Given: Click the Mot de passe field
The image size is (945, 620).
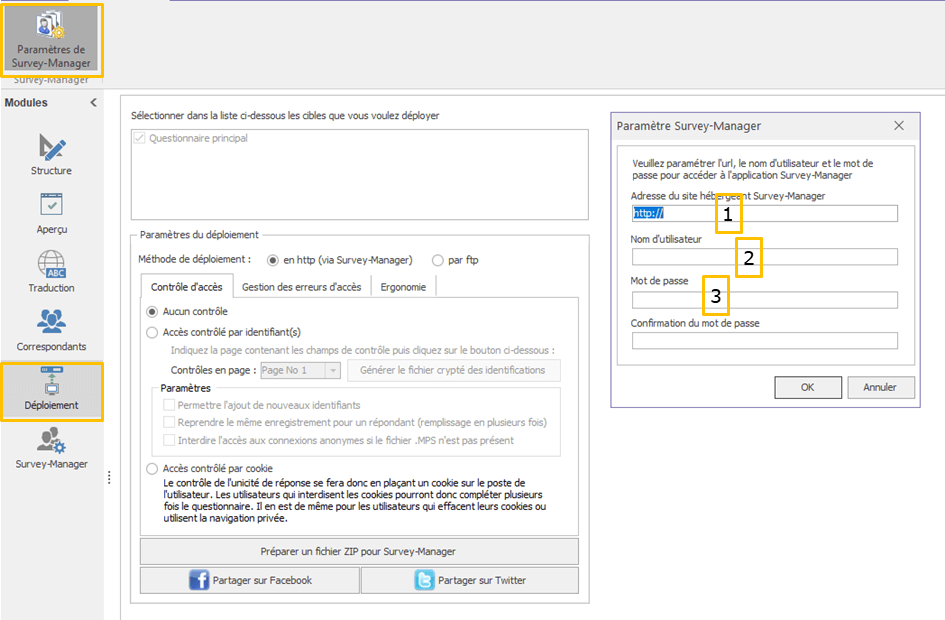Looking at the screenshot, I should [764, 299].
